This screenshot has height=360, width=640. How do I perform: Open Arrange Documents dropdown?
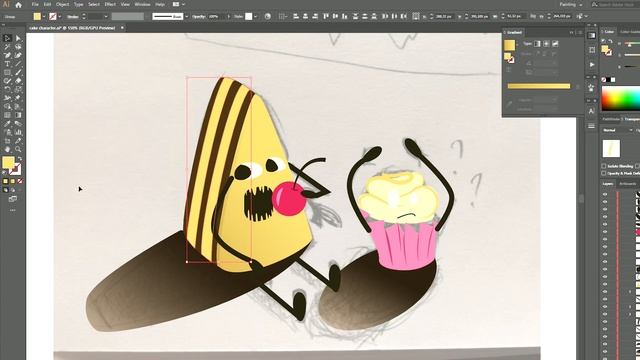coord(178,4)
